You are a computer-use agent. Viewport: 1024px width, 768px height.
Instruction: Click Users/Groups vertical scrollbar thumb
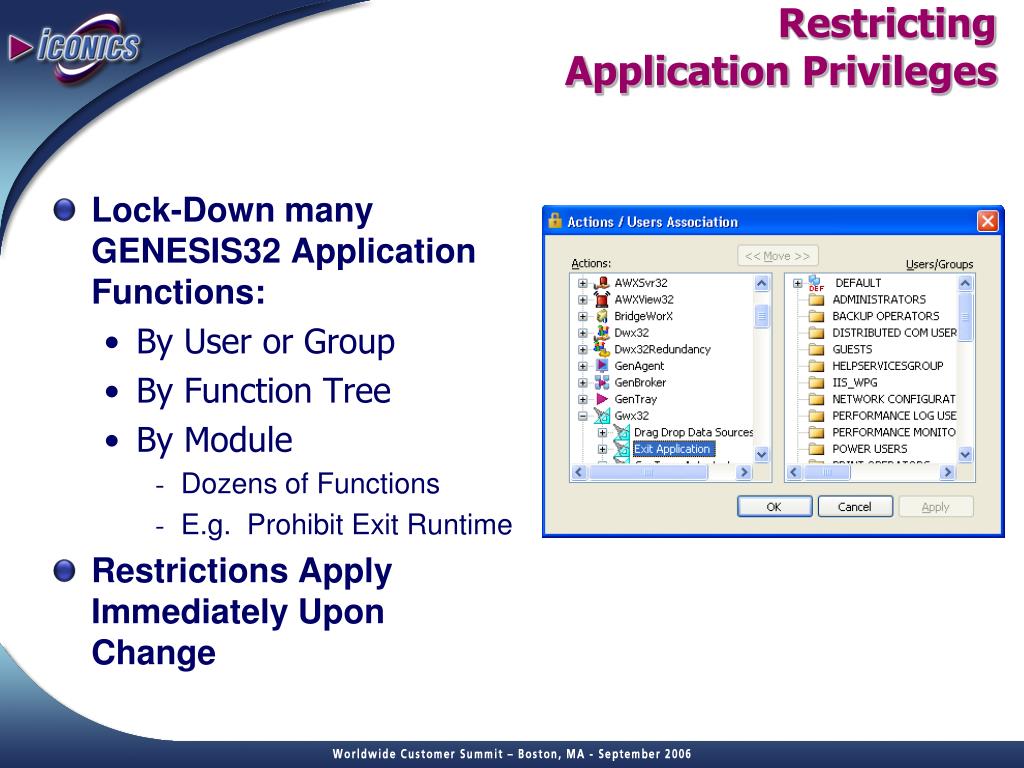(x=965, y=316)
